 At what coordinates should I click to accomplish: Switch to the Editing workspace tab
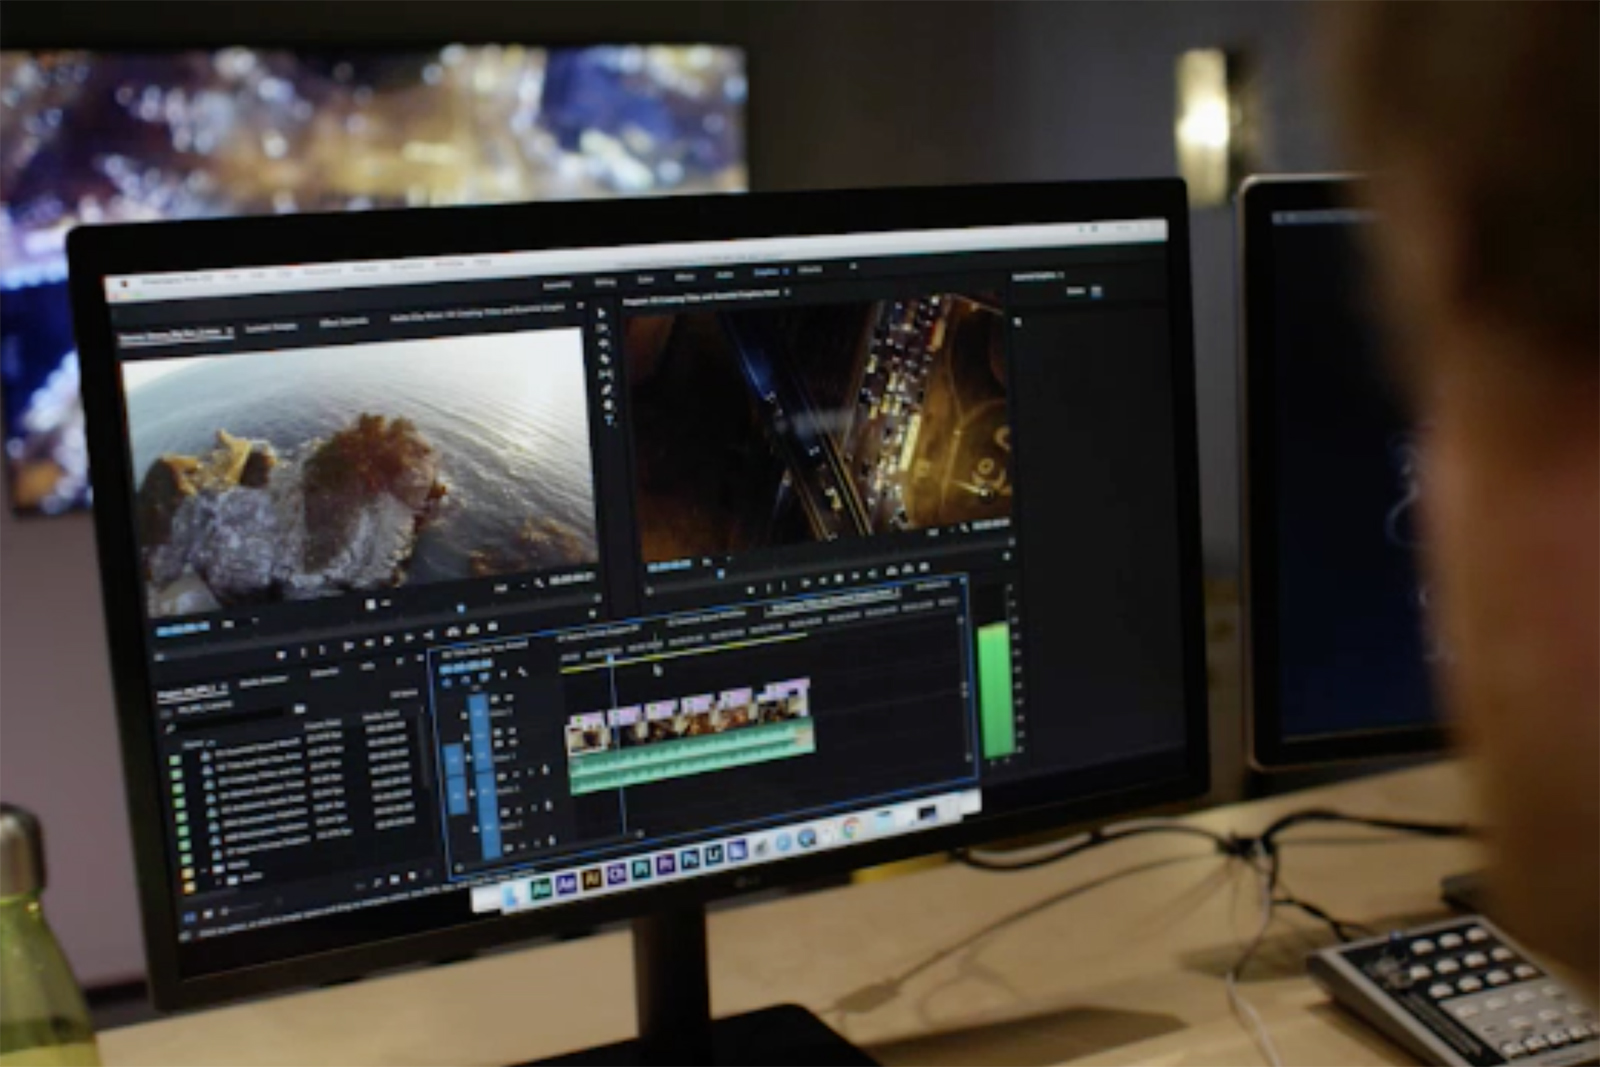tap(605, 282)
